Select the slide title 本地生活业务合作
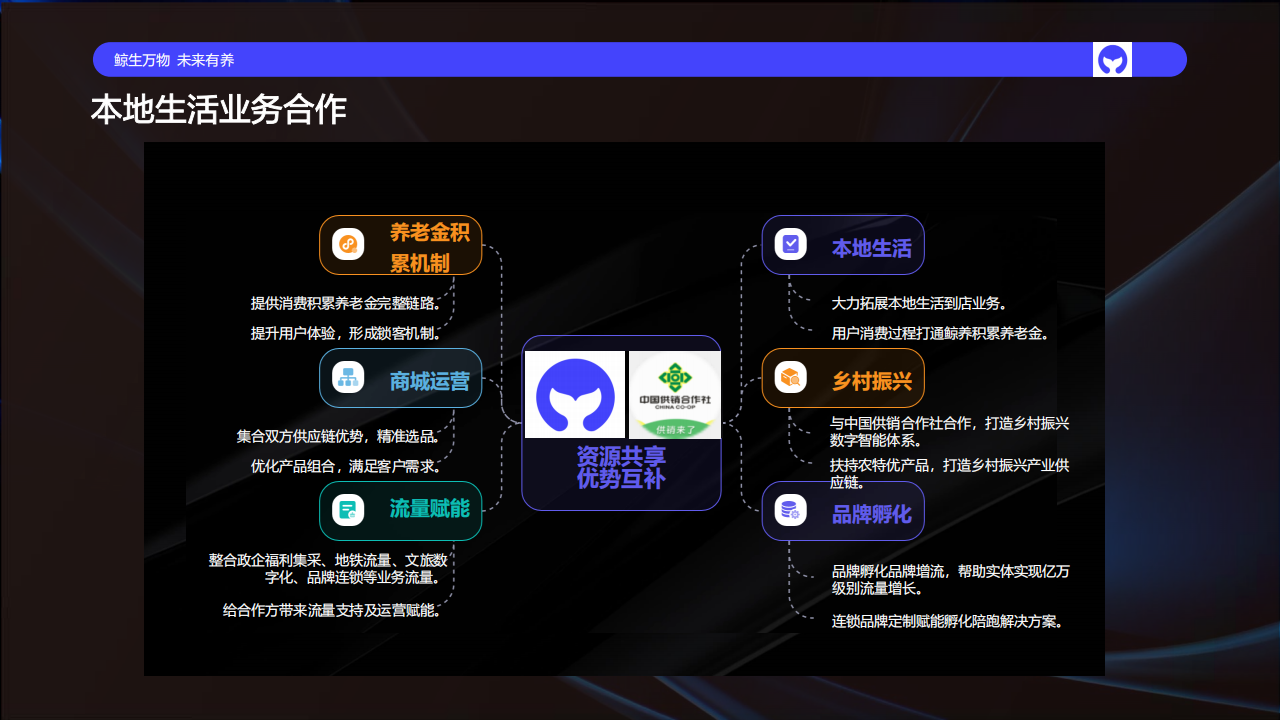The height and width of the screenshot is (720, 1280). tap(218, 110)
